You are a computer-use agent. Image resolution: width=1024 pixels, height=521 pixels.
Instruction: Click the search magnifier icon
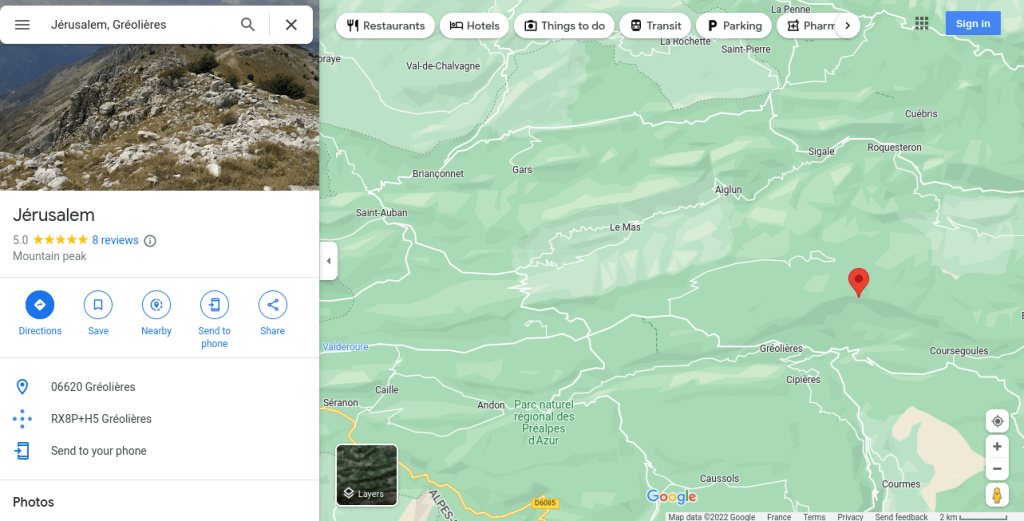(248, 24)
